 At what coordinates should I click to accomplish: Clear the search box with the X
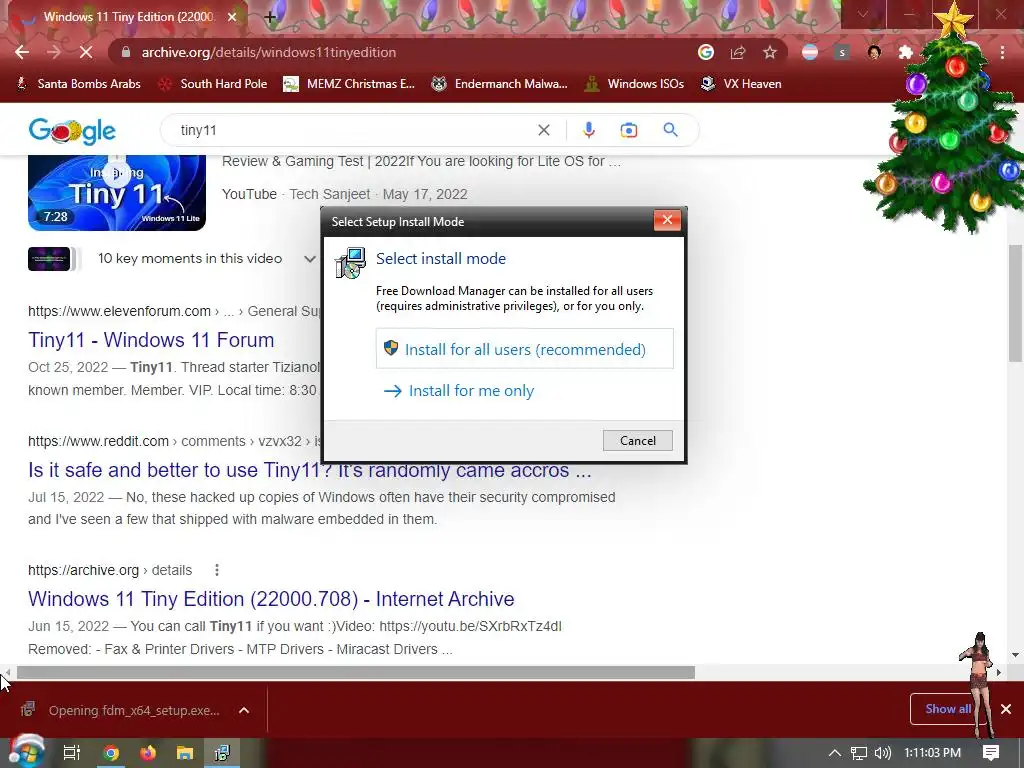pyautogui.click(x=543, y=130)
